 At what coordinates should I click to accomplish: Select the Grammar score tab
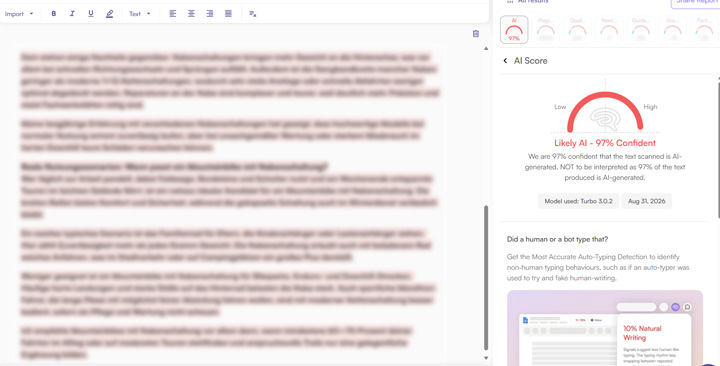(x=672, y=30)
